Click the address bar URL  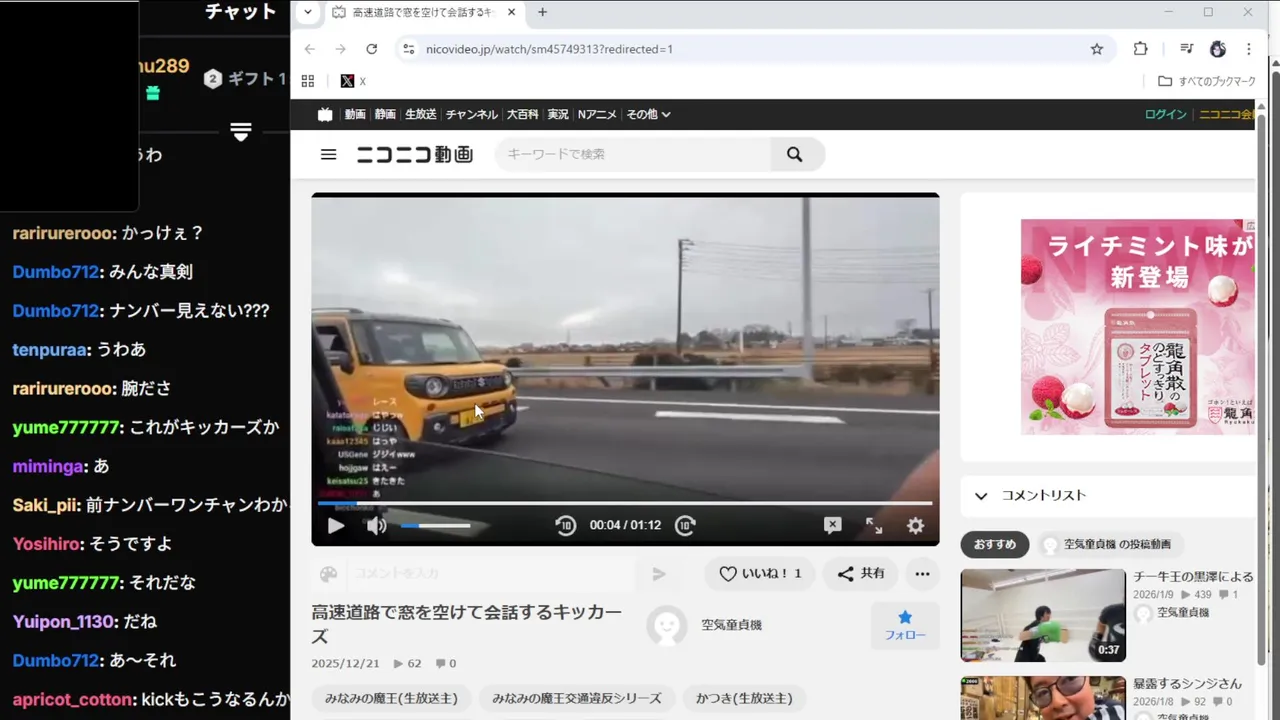[x=549, y=49]
